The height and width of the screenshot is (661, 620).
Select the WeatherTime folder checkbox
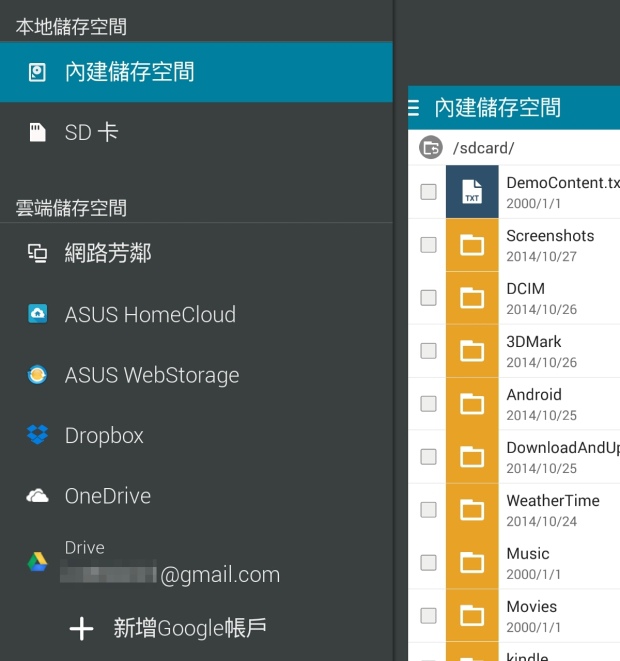(428, 510)
